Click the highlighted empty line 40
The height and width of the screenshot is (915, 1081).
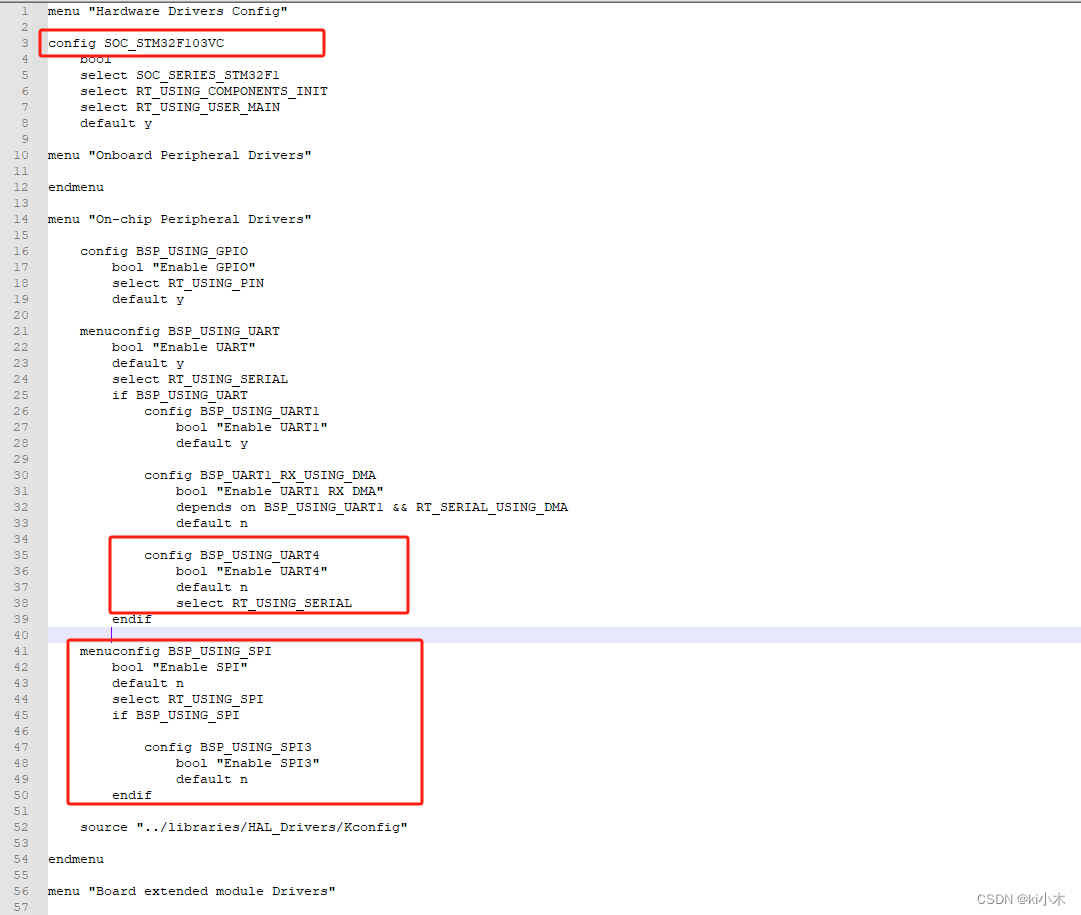point(400,634)
